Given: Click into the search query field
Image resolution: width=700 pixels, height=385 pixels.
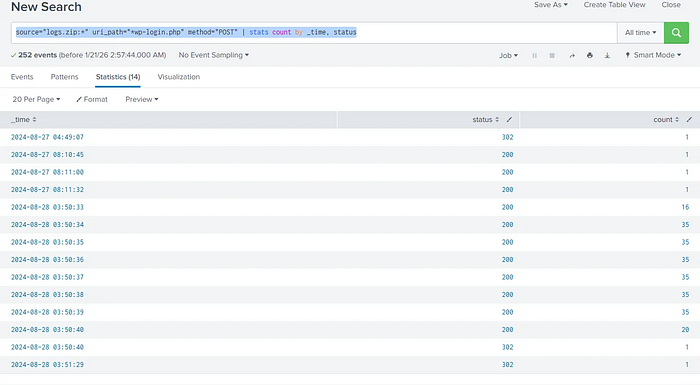Looking at the screenshot, I should [x=314, y=33].
